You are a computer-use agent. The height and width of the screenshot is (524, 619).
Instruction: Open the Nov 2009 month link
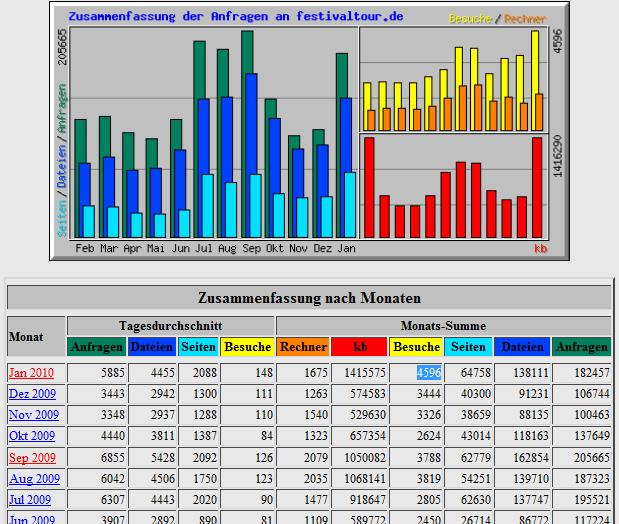(34, 415)
